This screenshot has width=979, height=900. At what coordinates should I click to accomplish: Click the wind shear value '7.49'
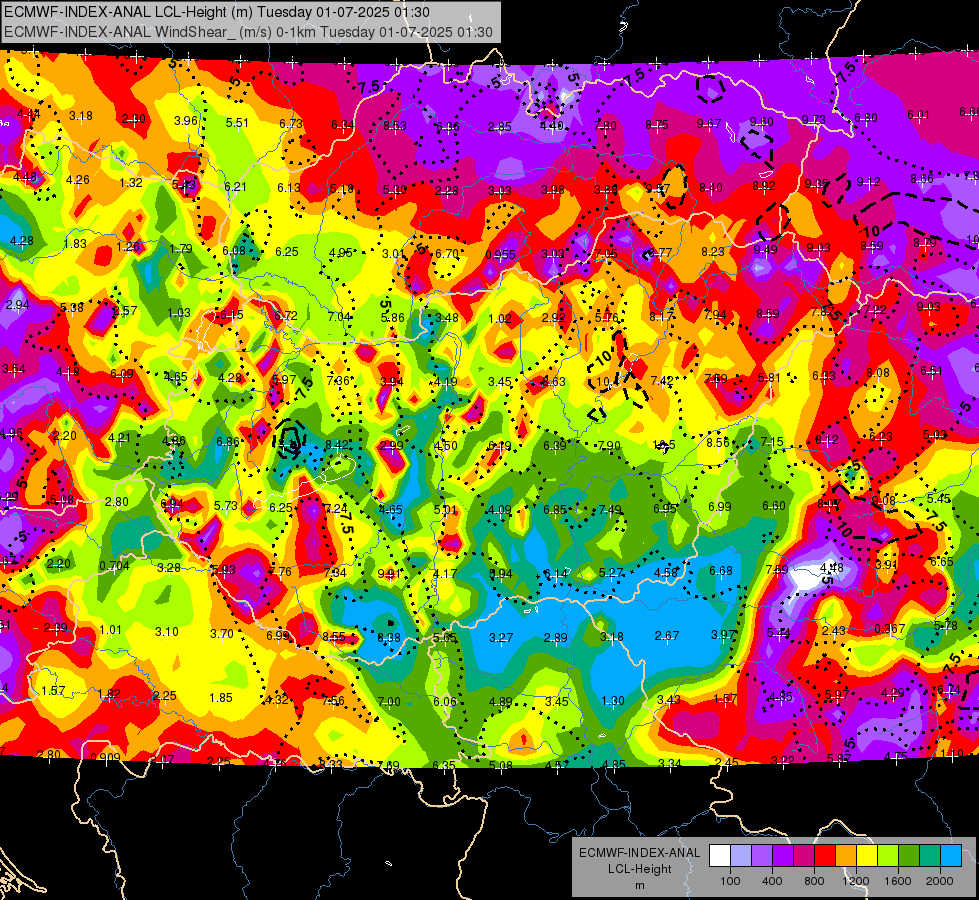[x=610, y=510]
